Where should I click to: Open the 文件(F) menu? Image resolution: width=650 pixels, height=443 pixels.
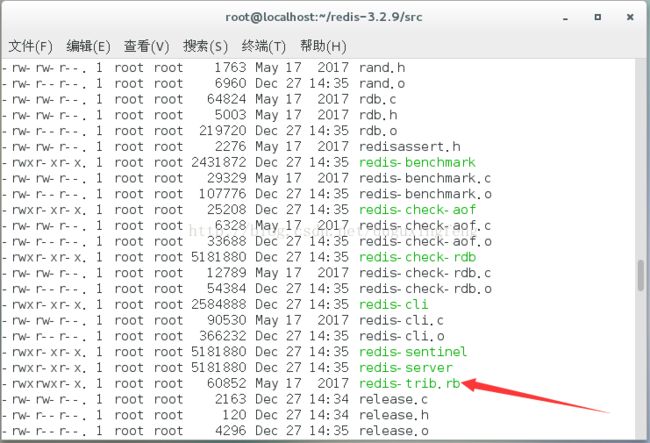[31, 46]
